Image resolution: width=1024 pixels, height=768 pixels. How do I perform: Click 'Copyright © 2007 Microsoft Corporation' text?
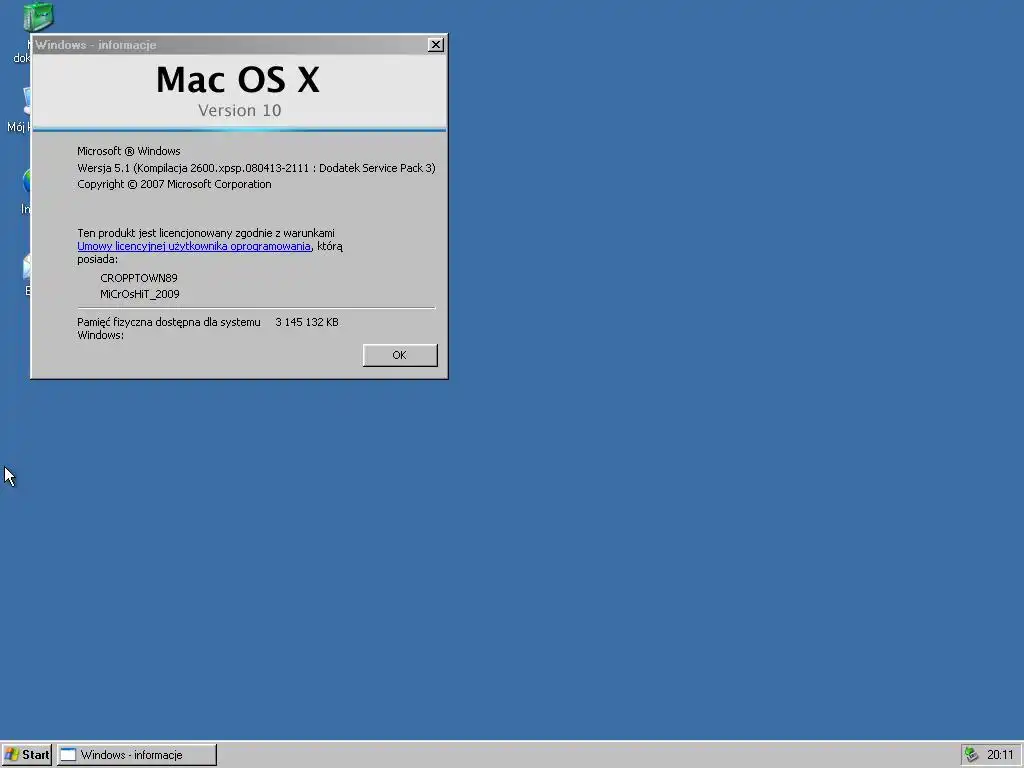(174, 184)
